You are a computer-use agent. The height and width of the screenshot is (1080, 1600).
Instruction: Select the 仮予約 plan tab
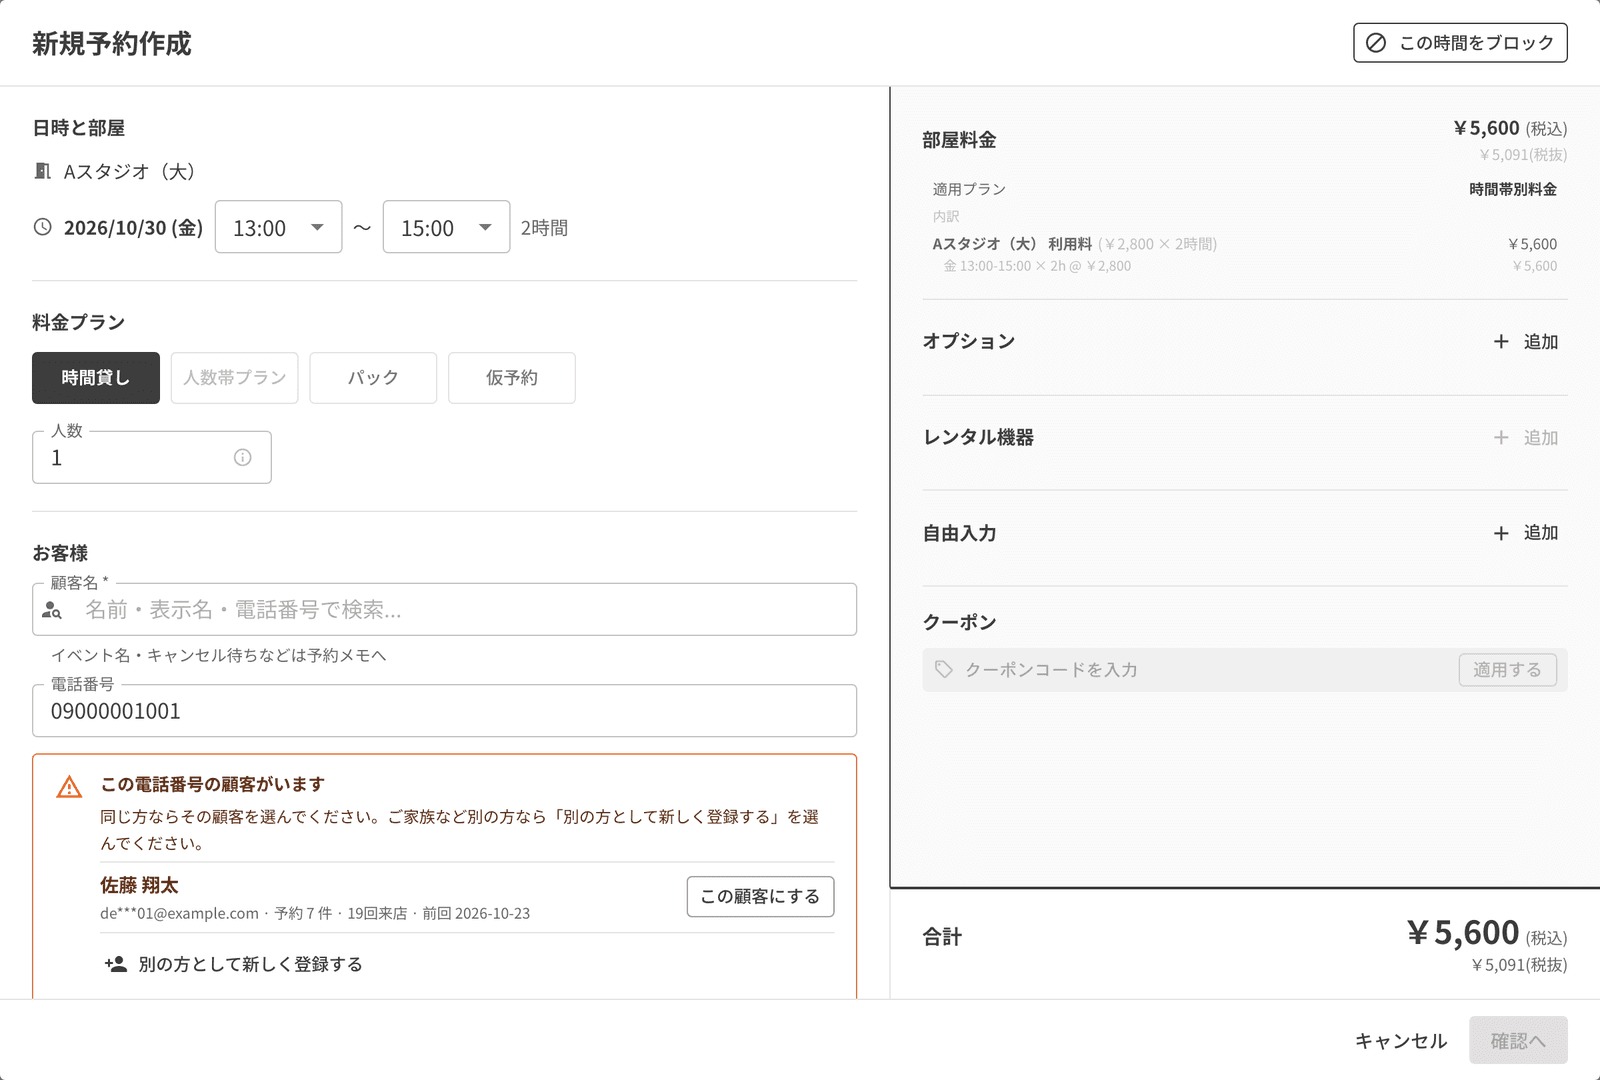click(x=512, y=378)
